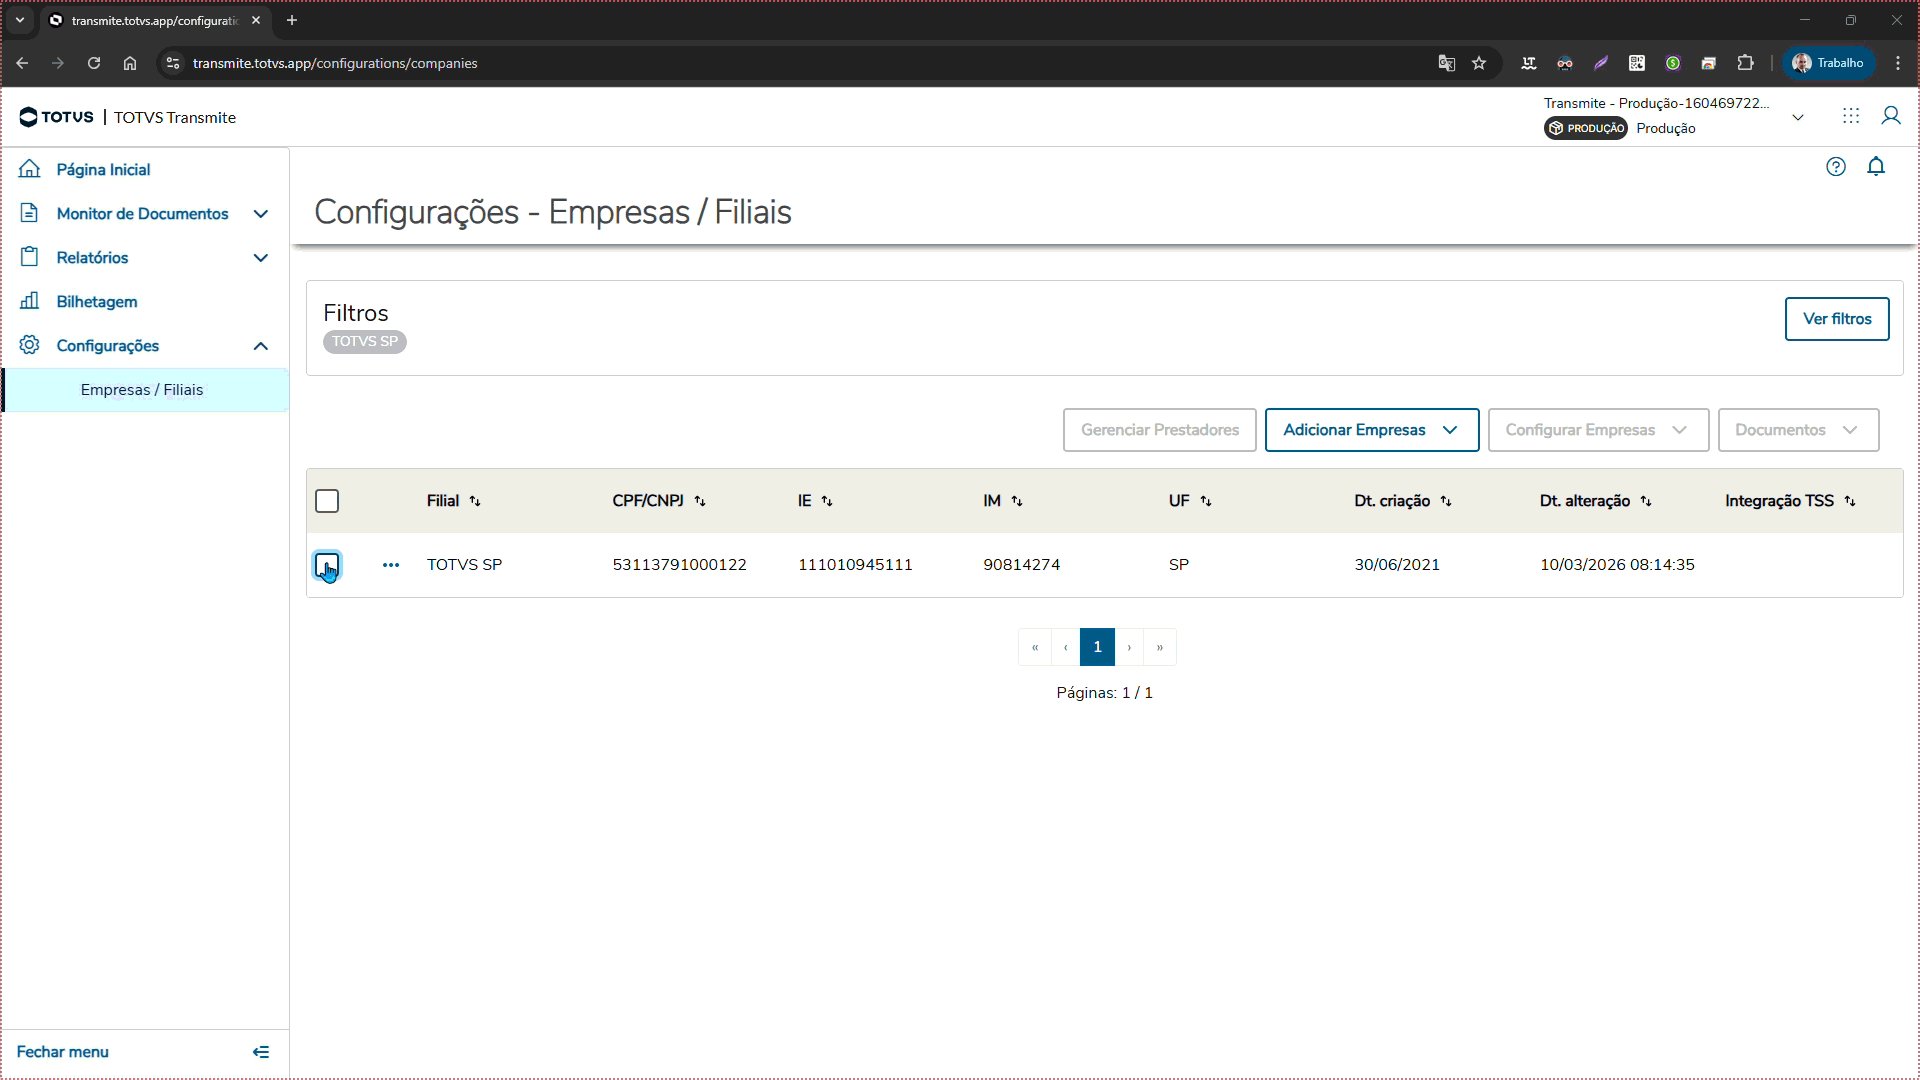Screen dimensions: 1920x1080
Task: Open the Produção environment selector dropdown
Action: [x=1797, y=117]
